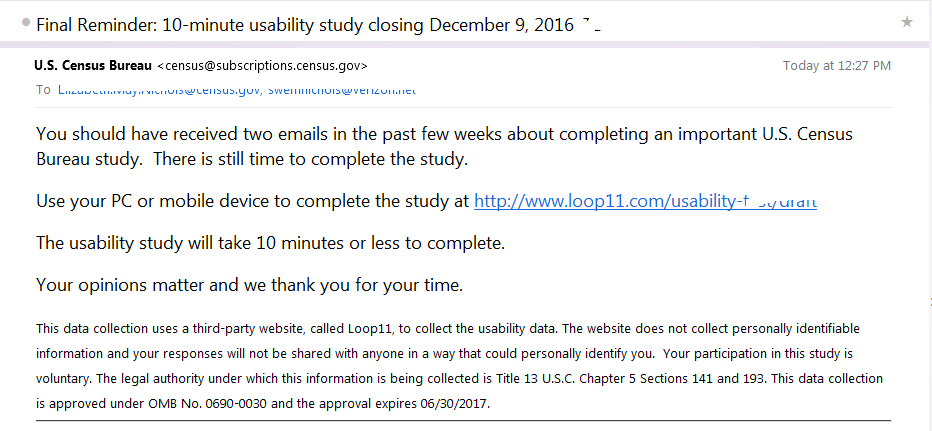Image resolution: width=932 pixels, height=431 pixels.
Task: Open the U.S. Census Bureau sender name
Action: click(93, 66)
